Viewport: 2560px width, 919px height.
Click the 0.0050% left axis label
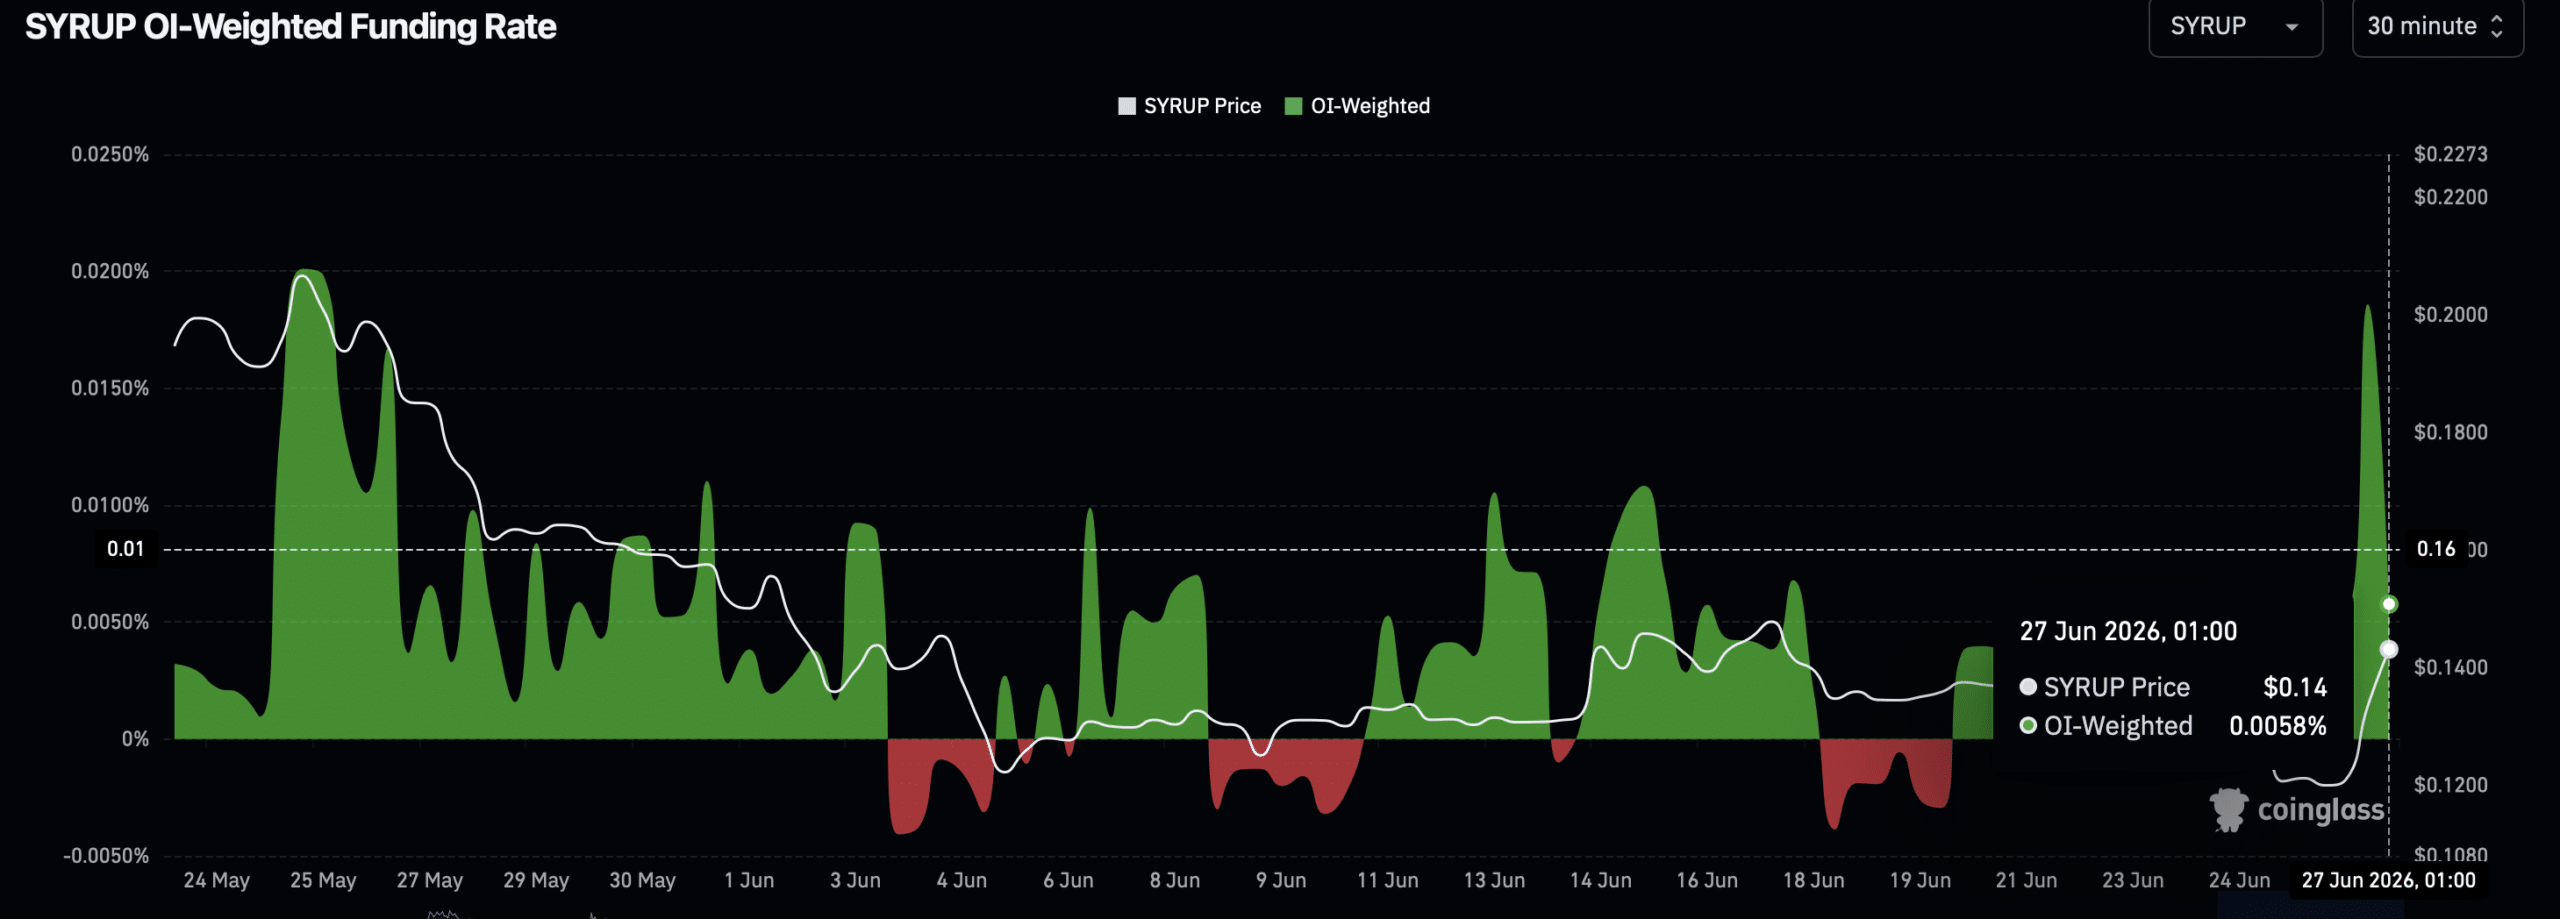point(110,622)
